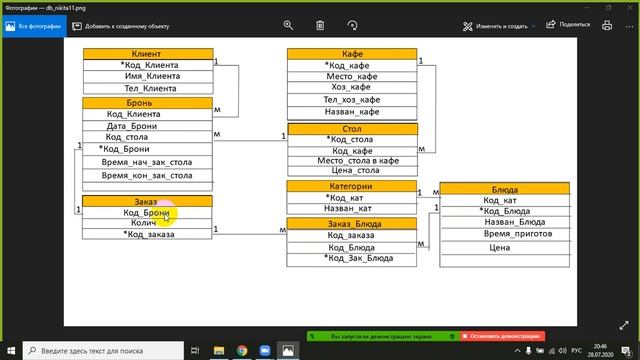Click the Назван_кафе field

(x=352, y=112)
